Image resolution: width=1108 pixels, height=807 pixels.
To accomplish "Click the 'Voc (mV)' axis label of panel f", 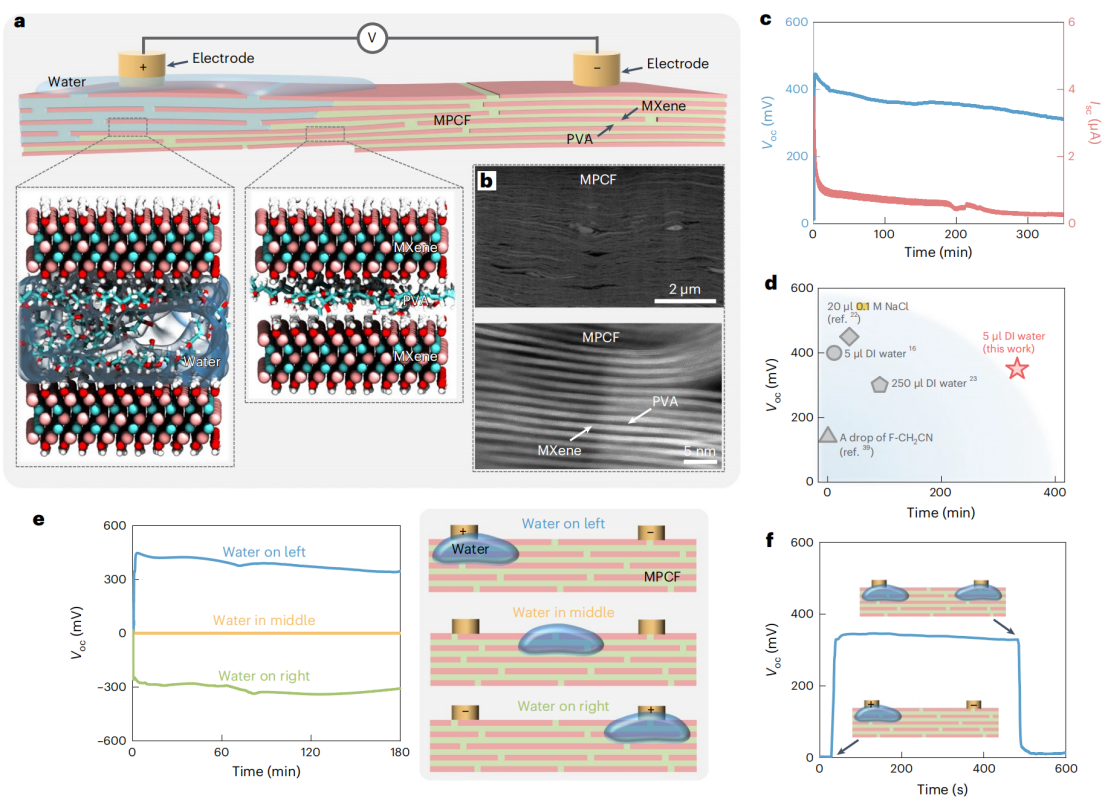I will [x=774, y=649].
